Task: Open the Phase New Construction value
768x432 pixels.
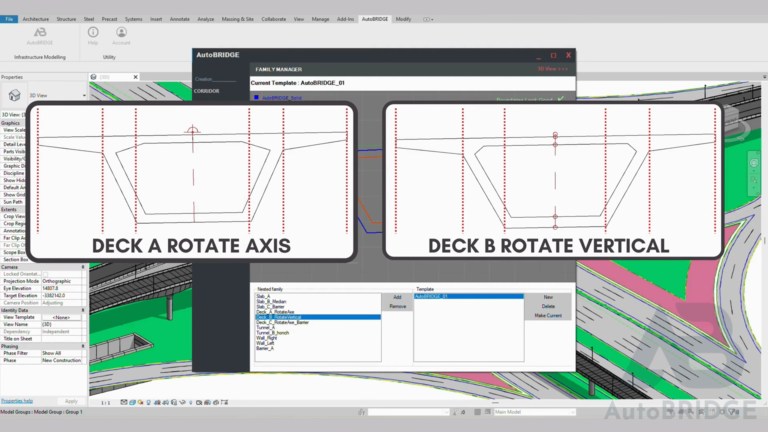Action: click(63, 360)
